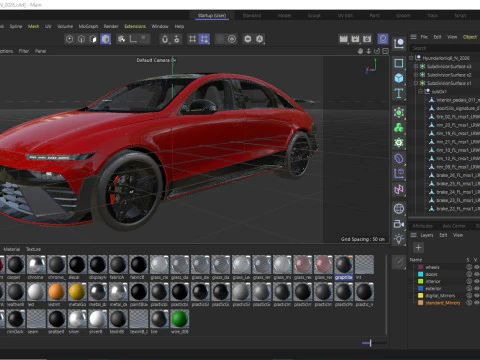480x360 pixels.
Task: Click the pink Deformer icon
Action: point(399,189)
